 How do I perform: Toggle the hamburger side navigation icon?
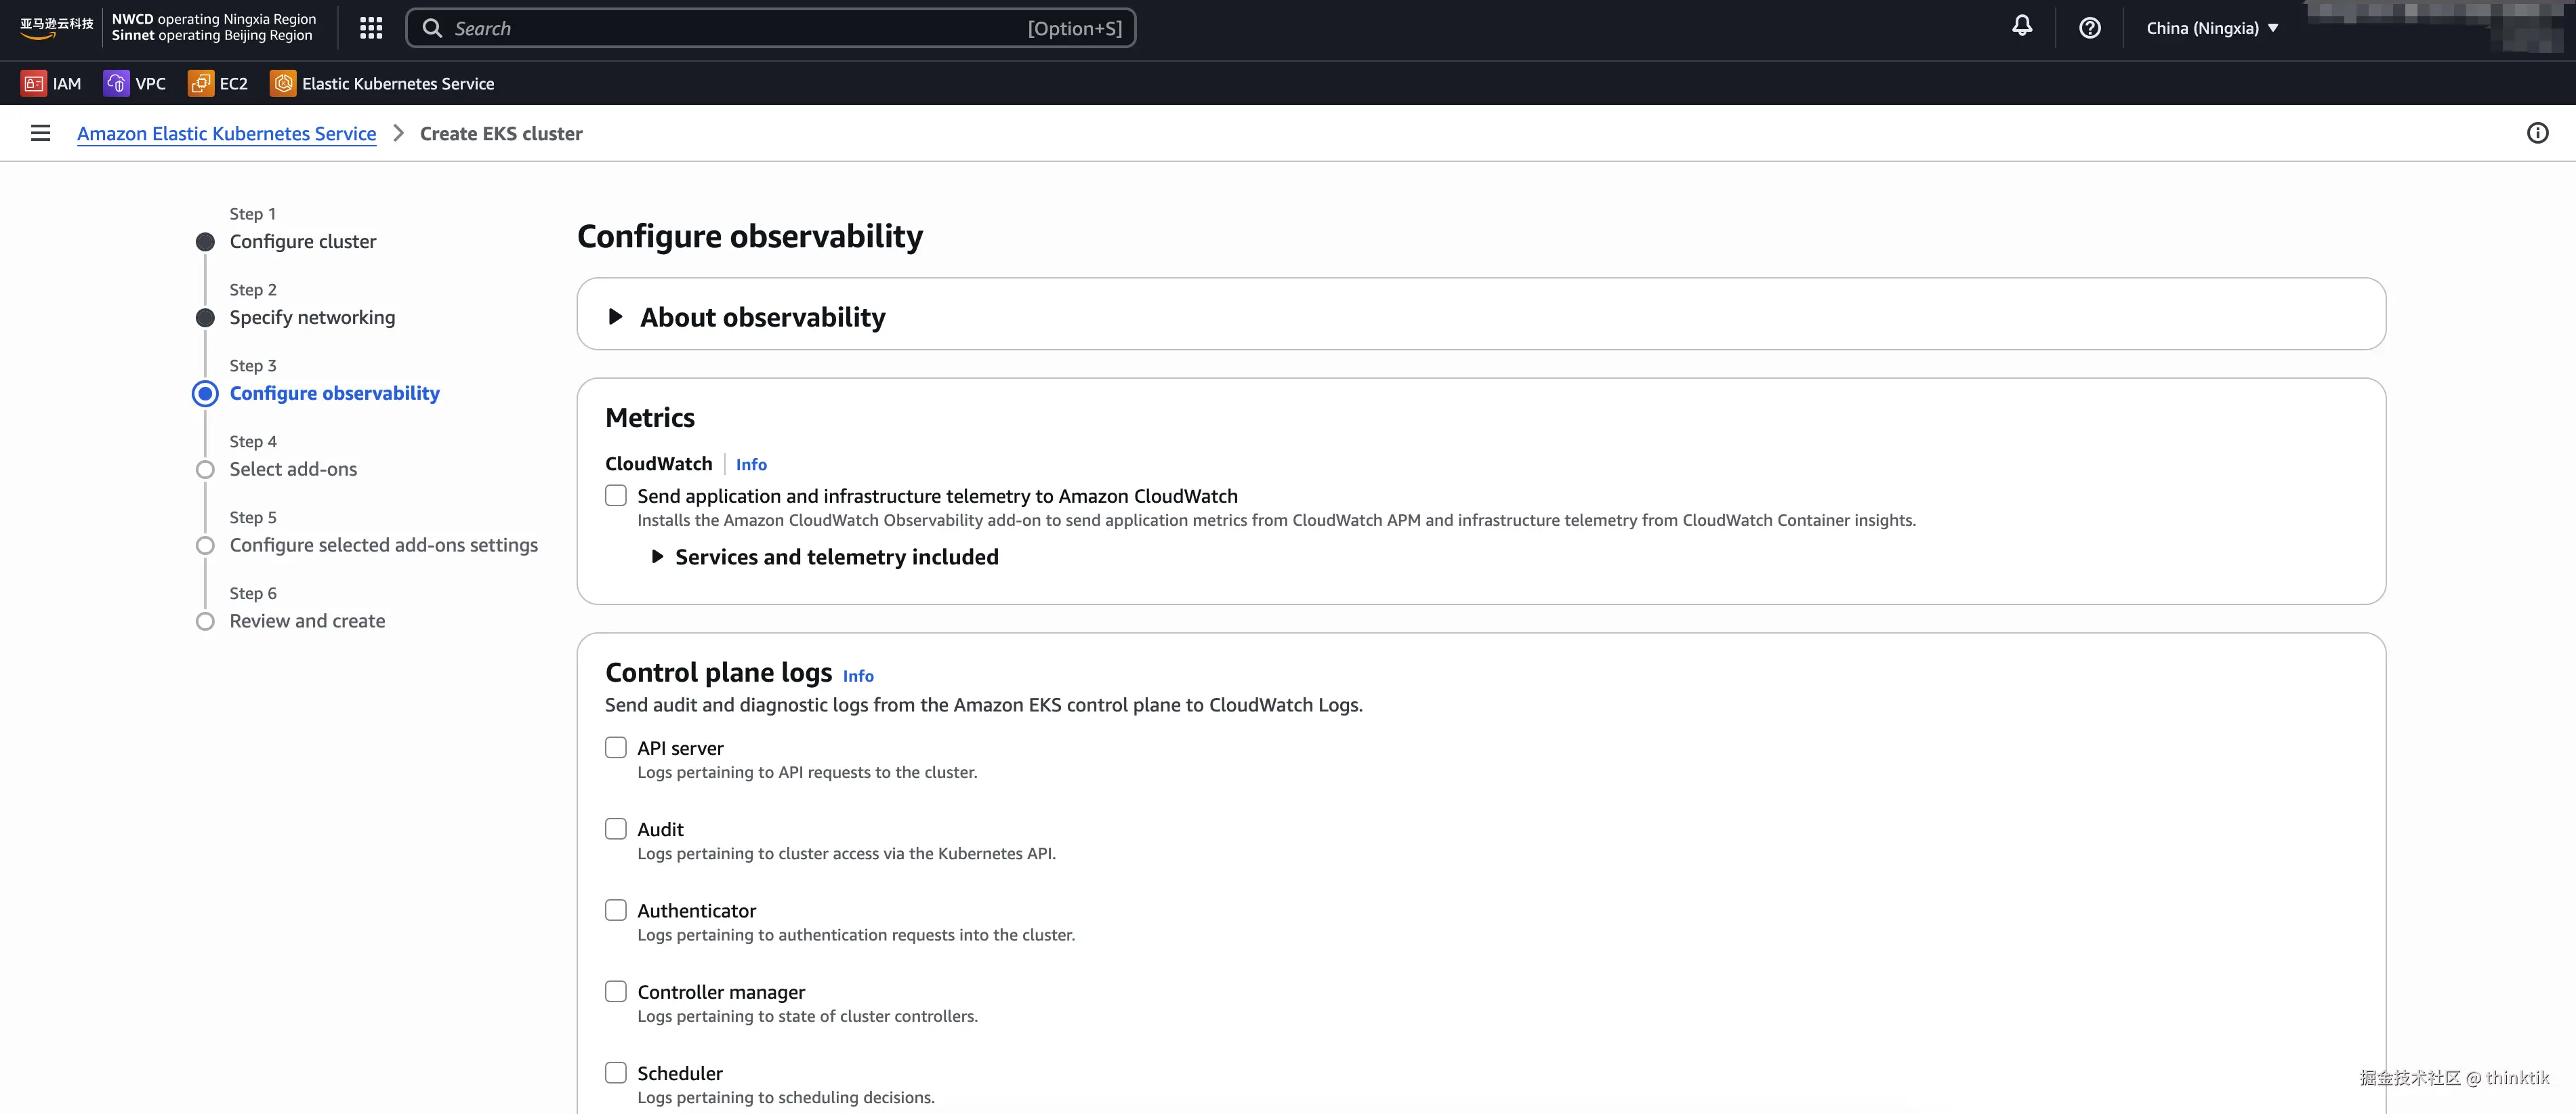pyautogui.click(x=40, y=133)
